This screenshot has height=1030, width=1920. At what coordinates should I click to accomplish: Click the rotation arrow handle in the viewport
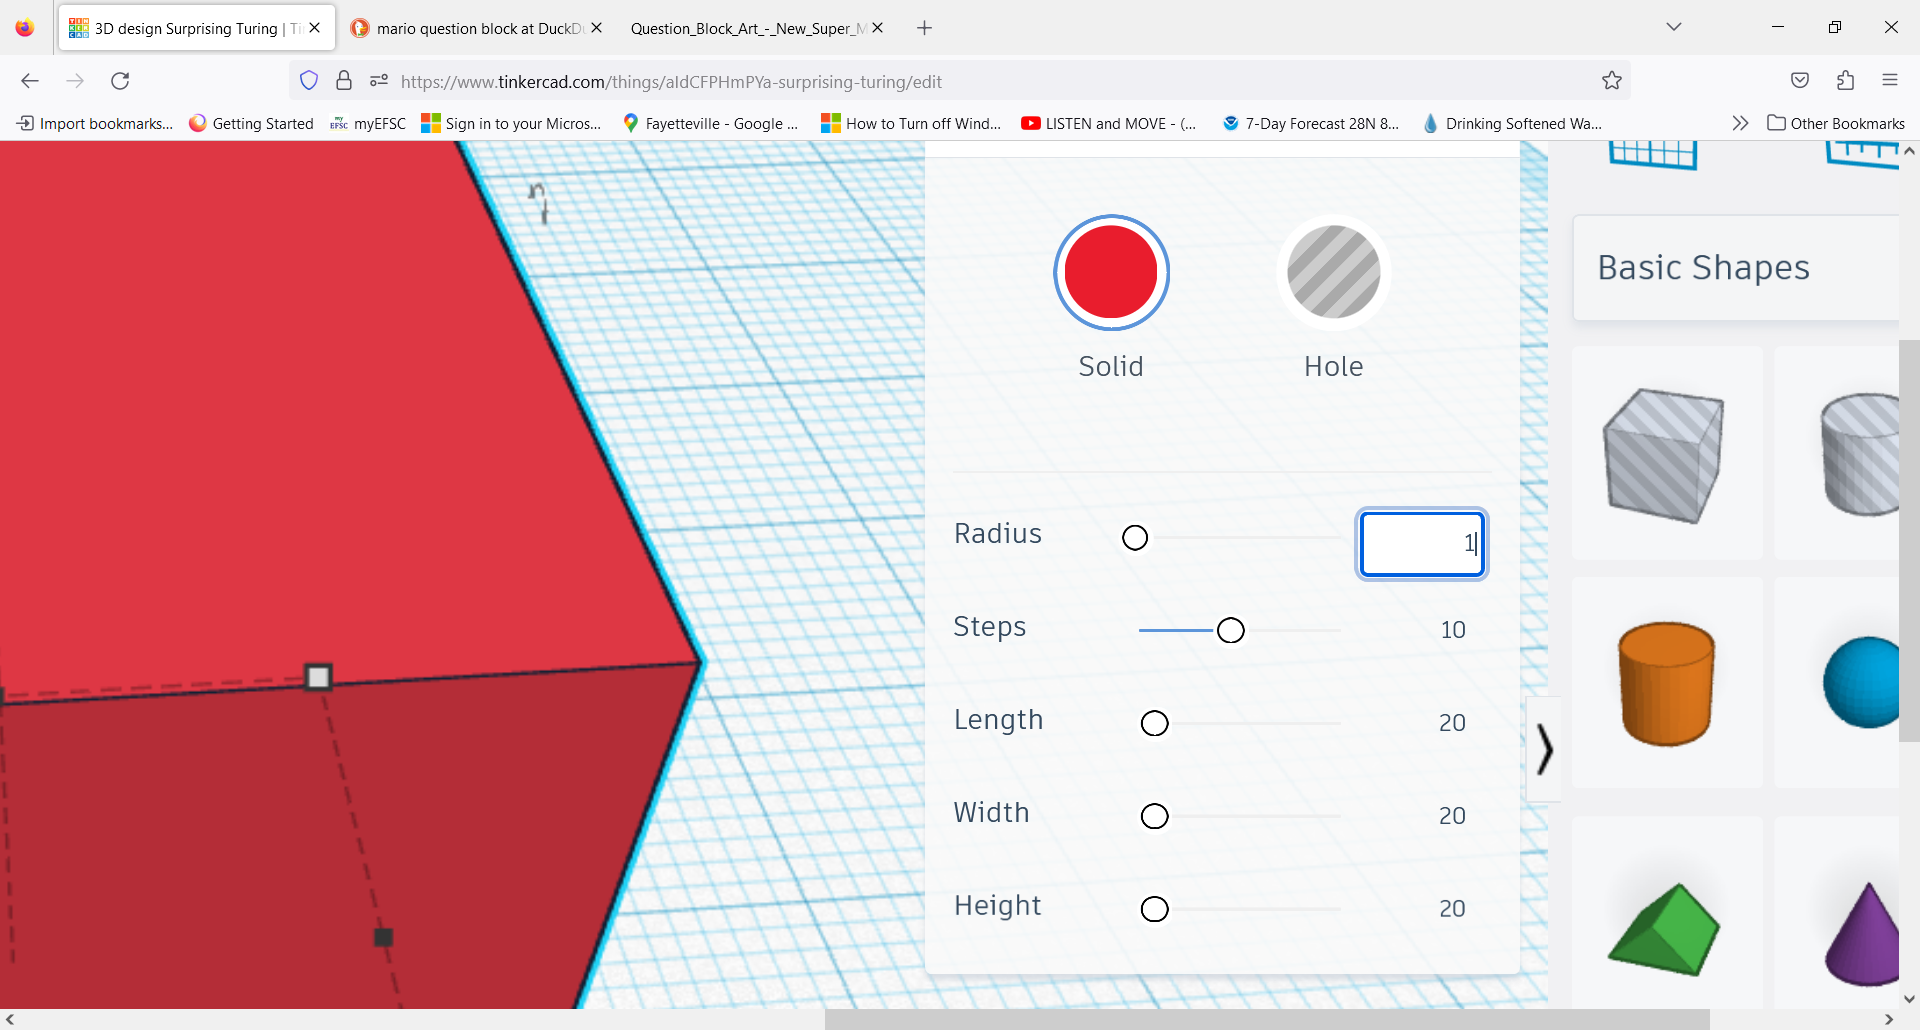pyautogui.click(x=539, y=201)
